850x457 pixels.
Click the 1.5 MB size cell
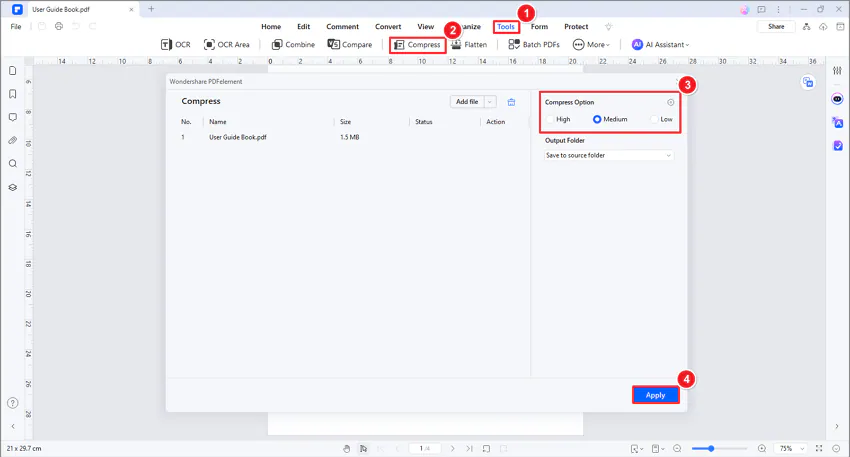(350, 137)
